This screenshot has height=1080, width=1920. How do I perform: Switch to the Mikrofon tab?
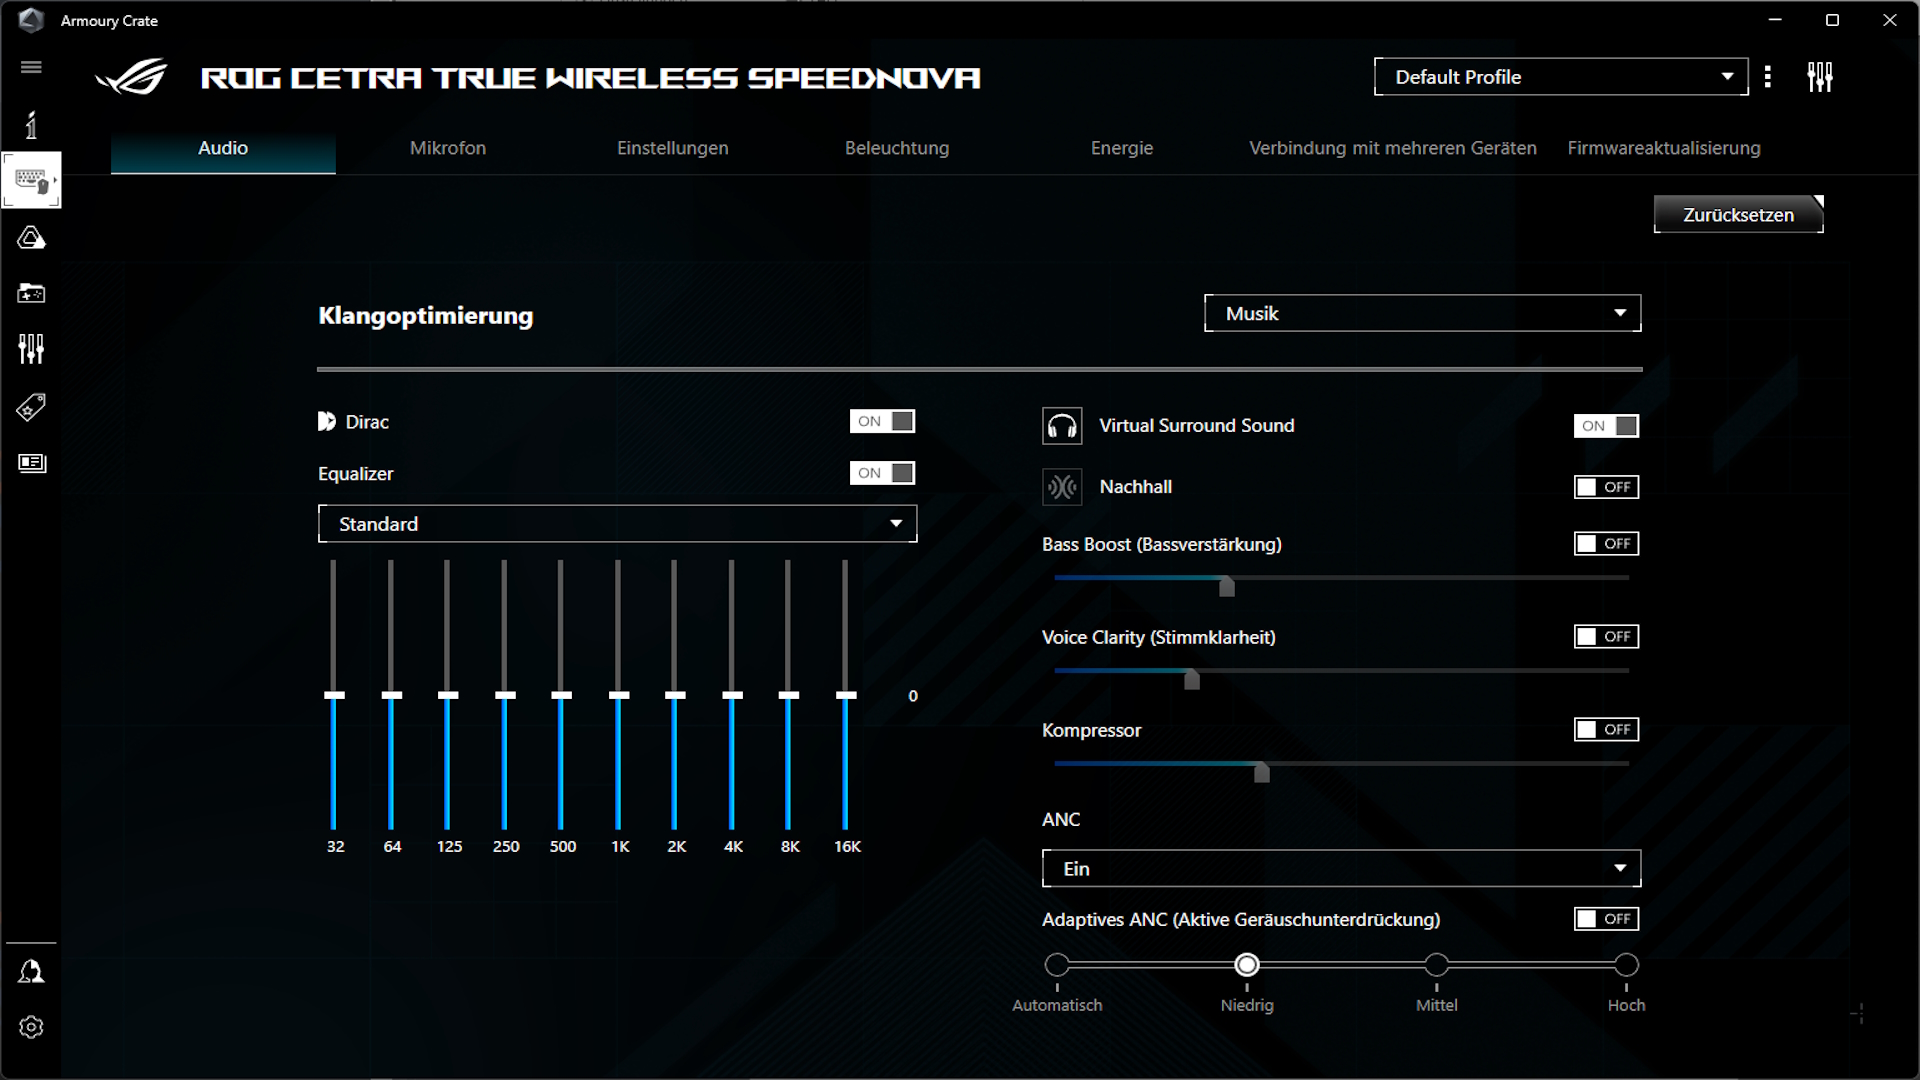[x=447, y=148]
